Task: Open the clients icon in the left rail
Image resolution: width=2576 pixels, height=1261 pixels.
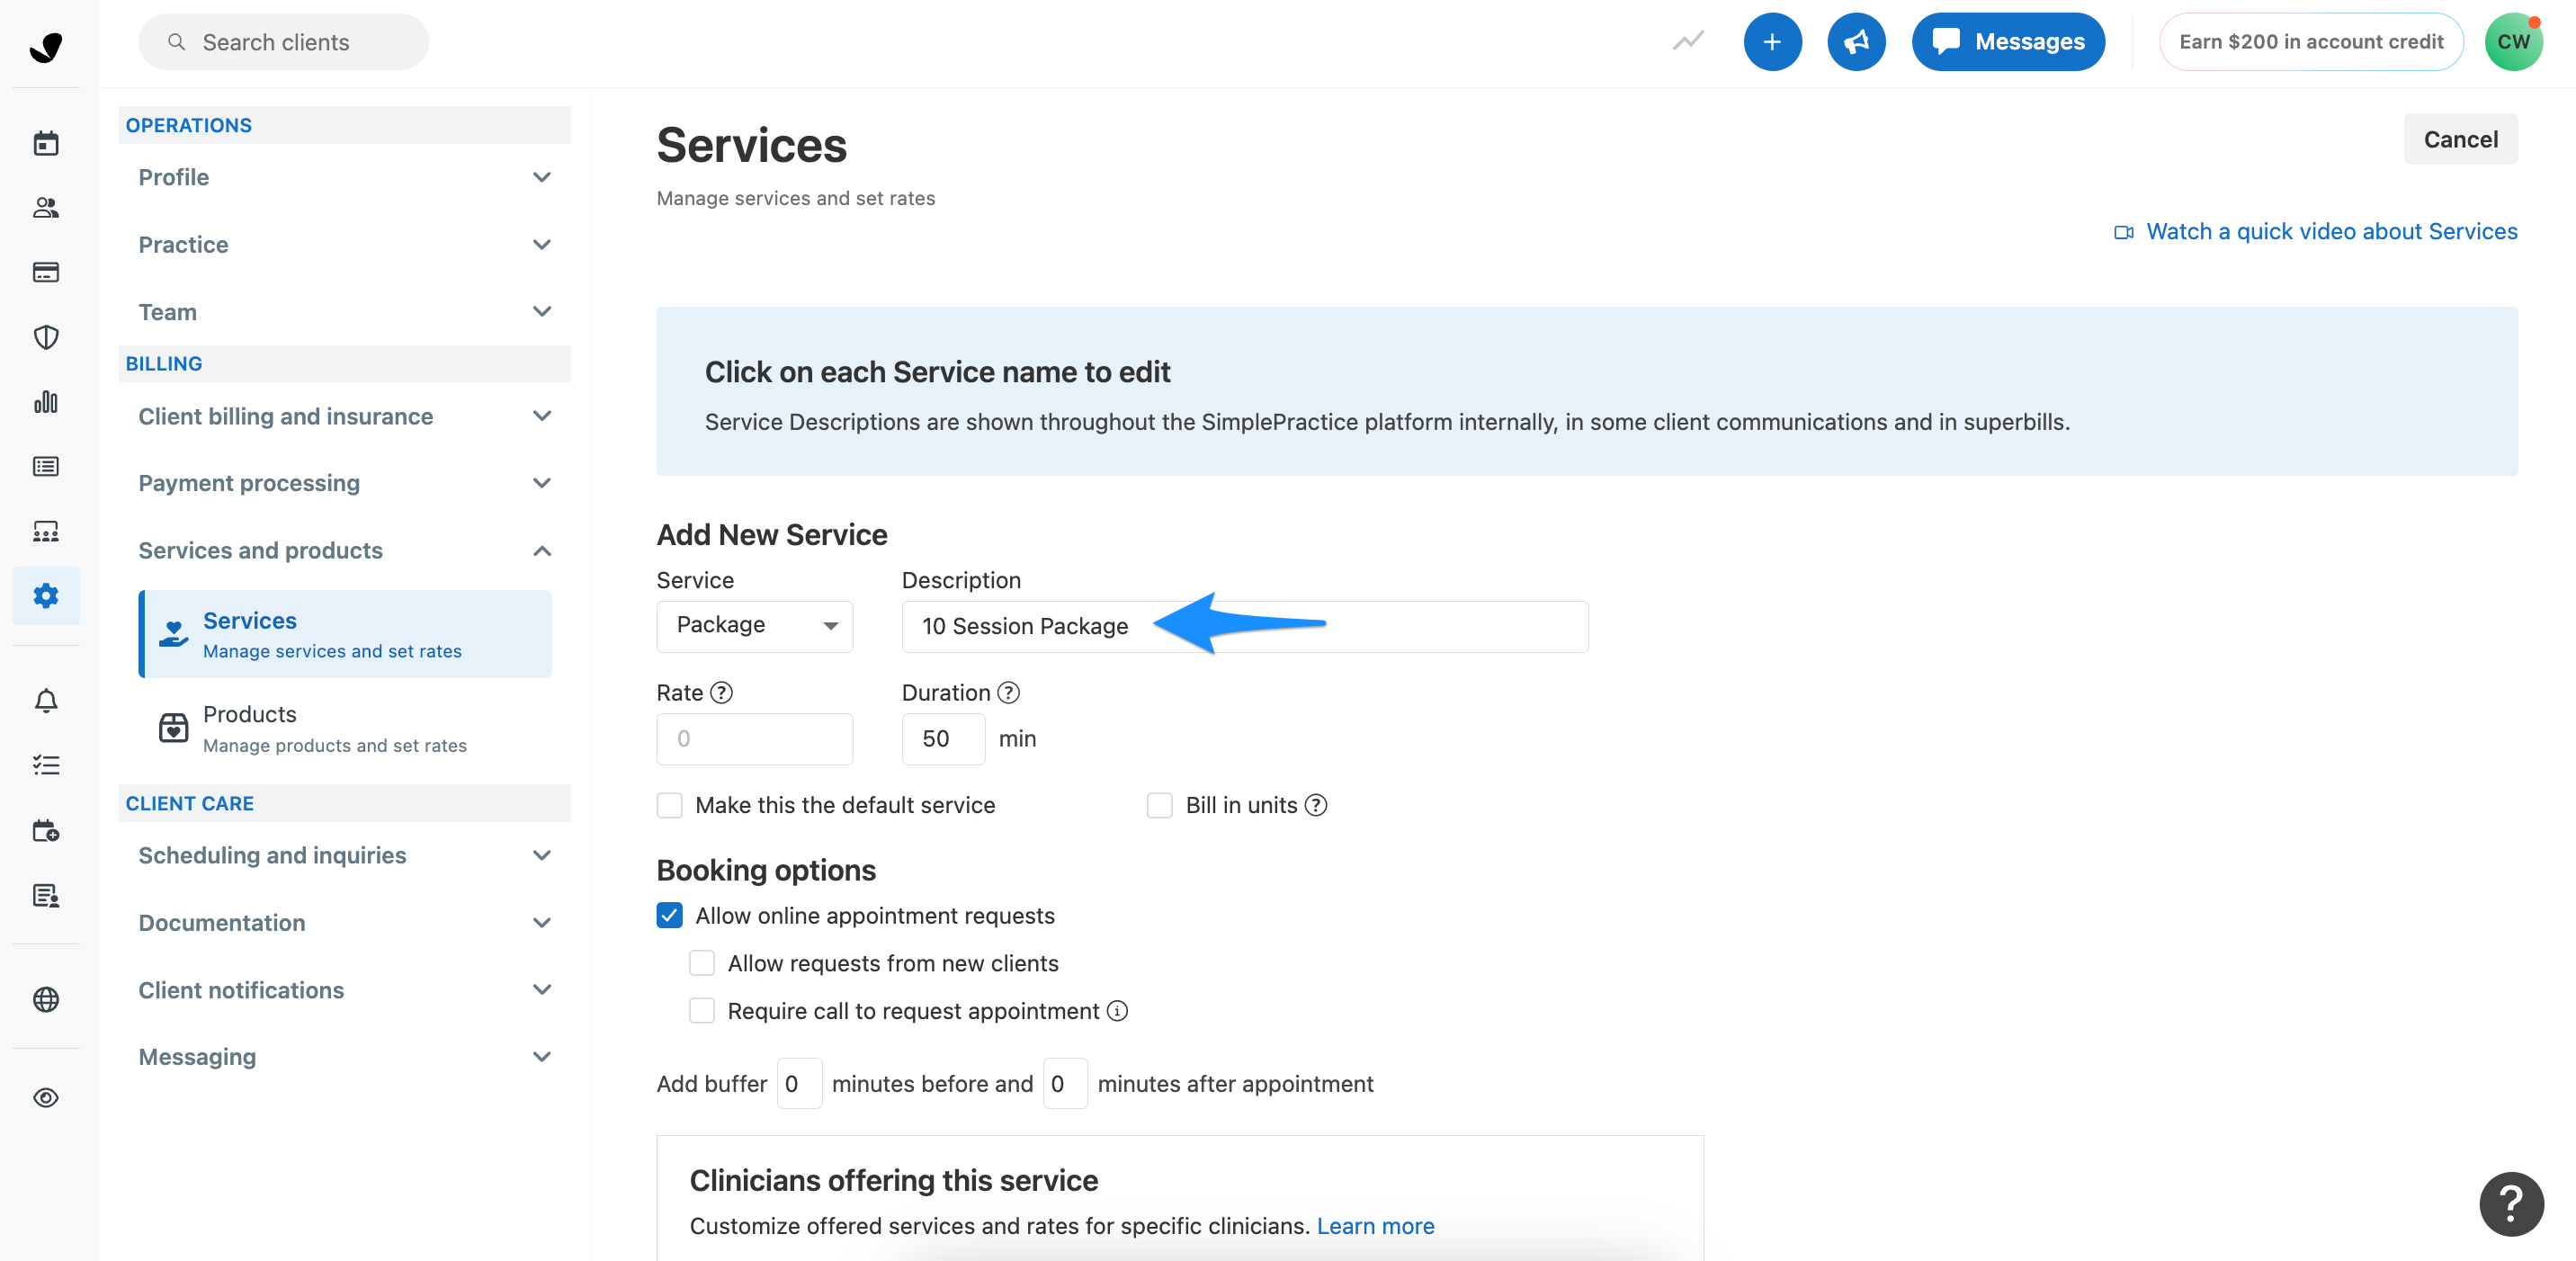Action: (46, 208)
